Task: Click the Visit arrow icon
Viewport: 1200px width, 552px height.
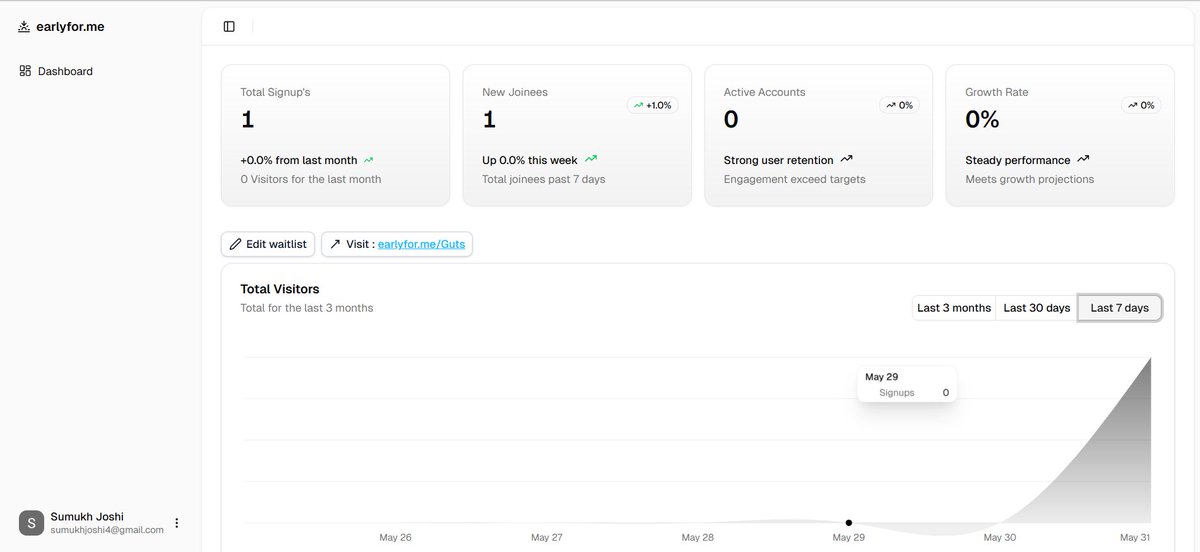Action: point(335,244)
